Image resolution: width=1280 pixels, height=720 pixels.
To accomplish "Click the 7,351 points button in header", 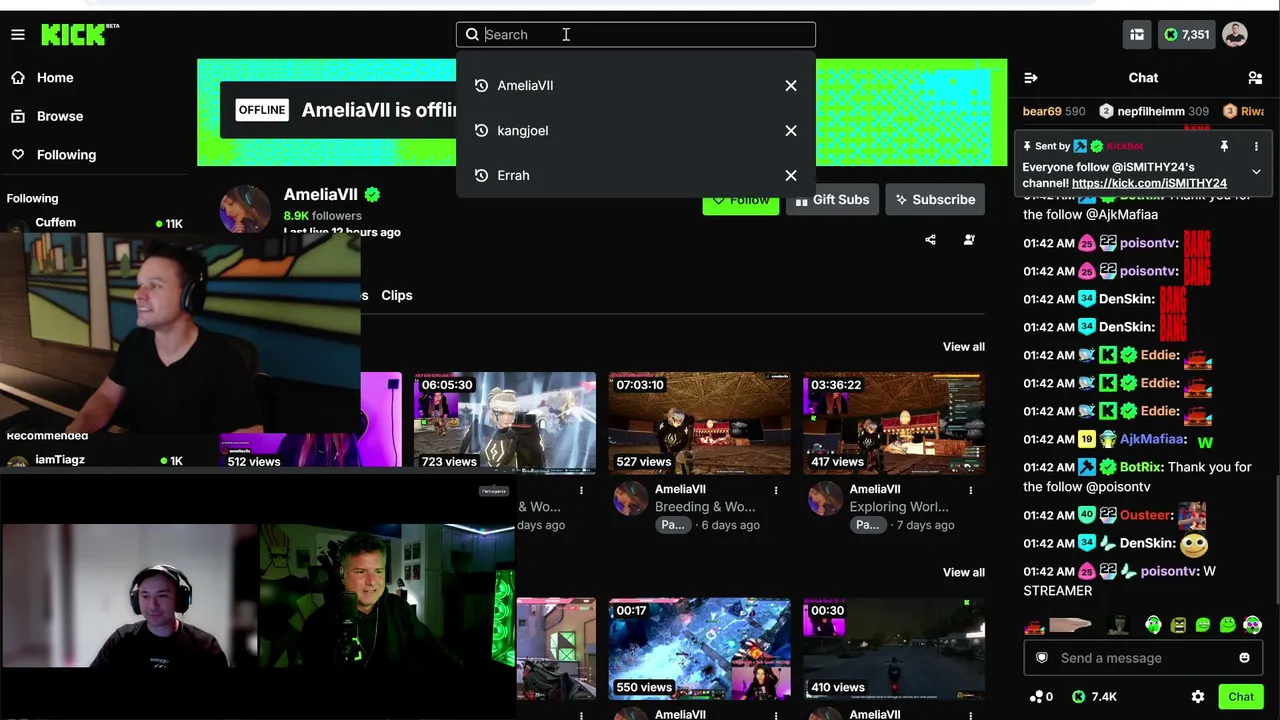I will 1186,35.
